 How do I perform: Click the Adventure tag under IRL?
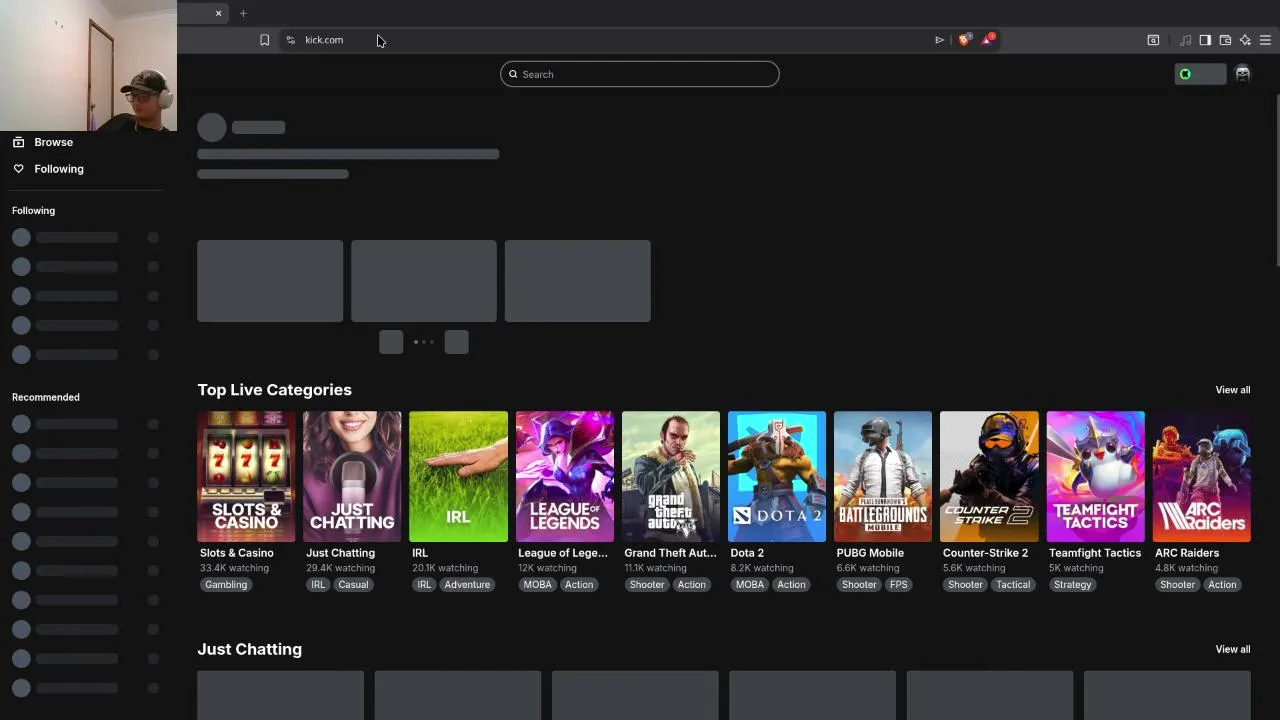467,585
